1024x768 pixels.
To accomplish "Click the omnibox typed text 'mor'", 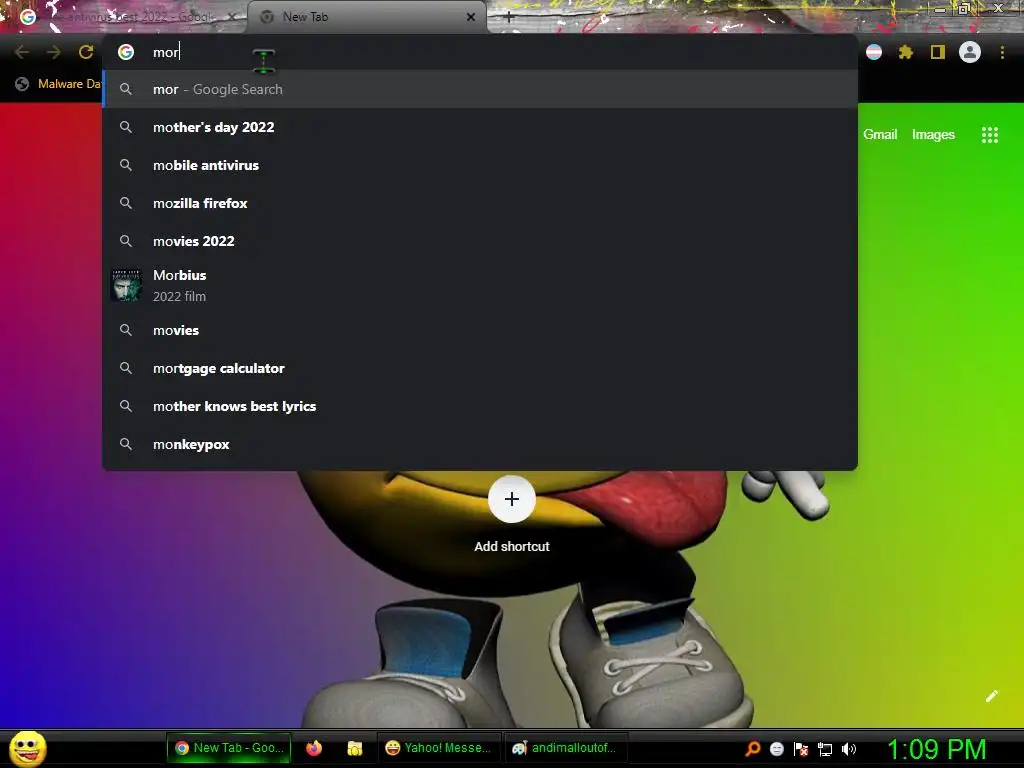I will (x=165, y=52).
